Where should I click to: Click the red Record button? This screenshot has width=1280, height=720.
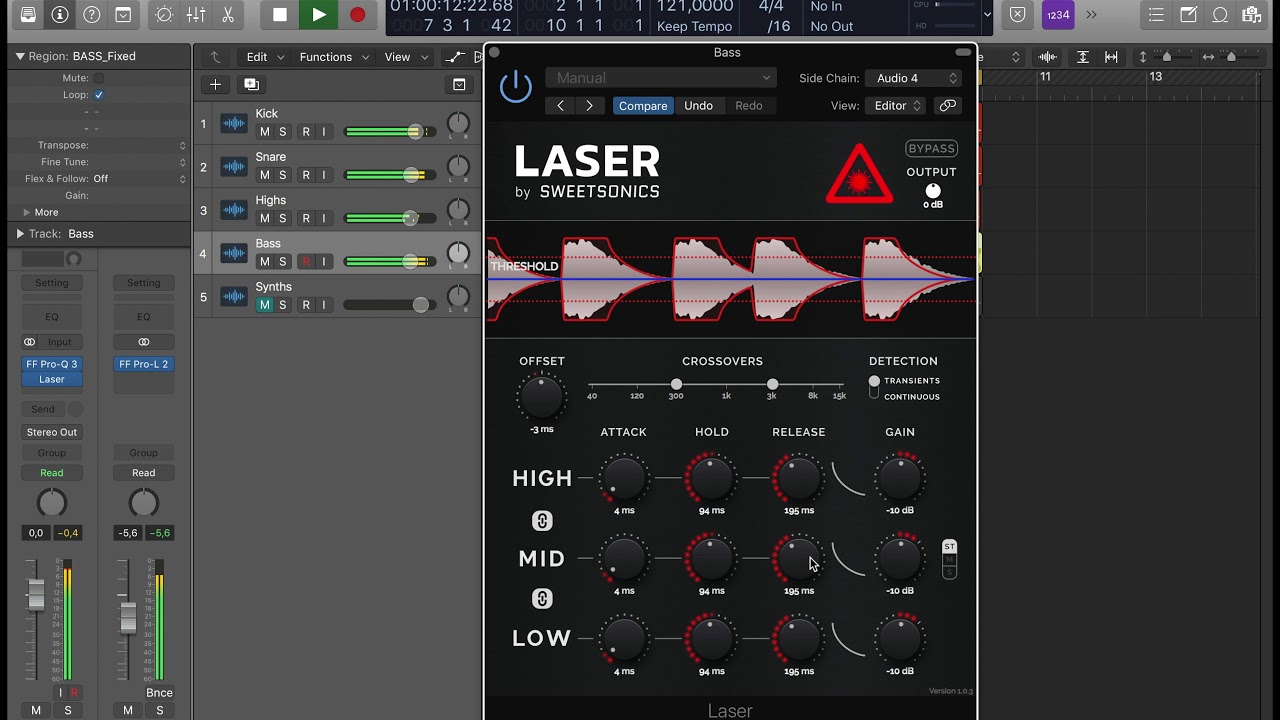pyautogui.click(x=357, y=15)
